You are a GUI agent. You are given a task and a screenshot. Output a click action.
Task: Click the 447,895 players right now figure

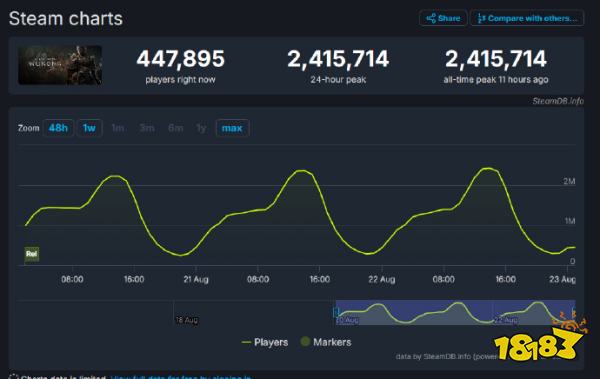click(x=180, y=59)
